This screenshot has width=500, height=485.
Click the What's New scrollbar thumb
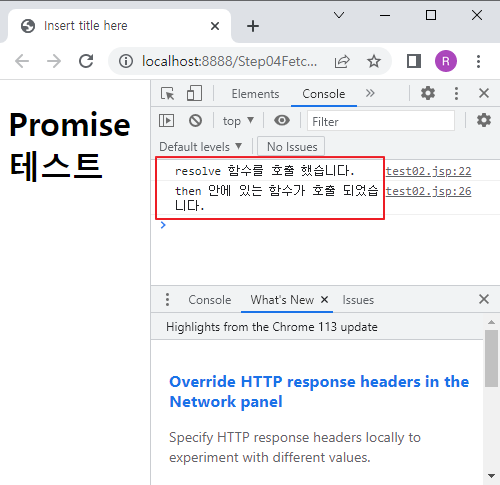[x=491, y=358]
